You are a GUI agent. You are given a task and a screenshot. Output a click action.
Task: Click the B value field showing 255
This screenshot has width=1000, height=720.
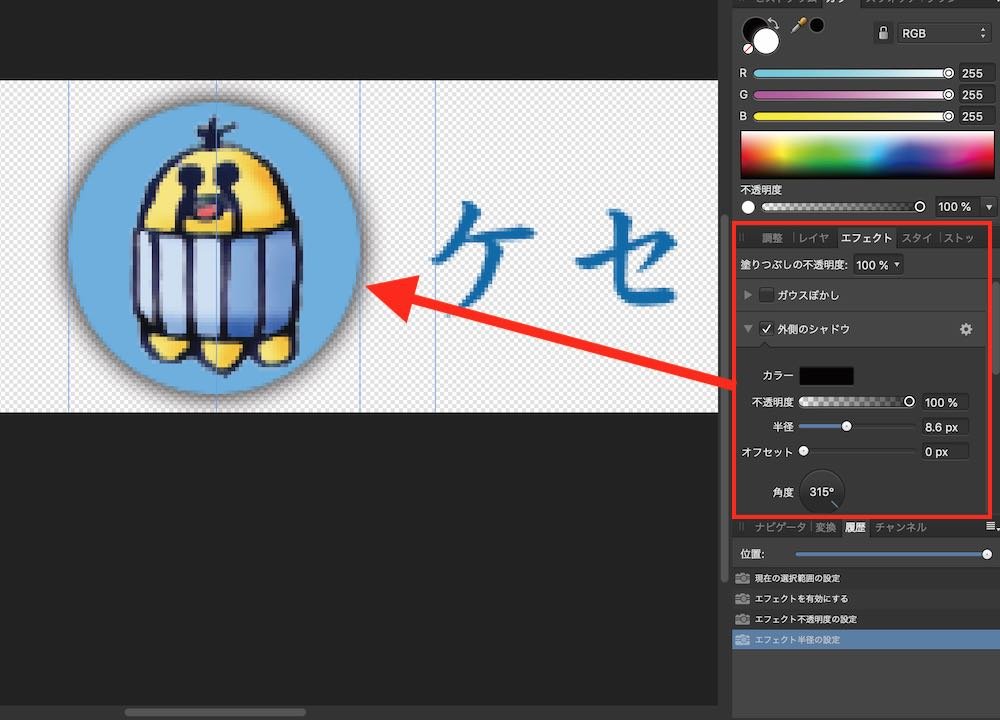click(x=976, y=116)
